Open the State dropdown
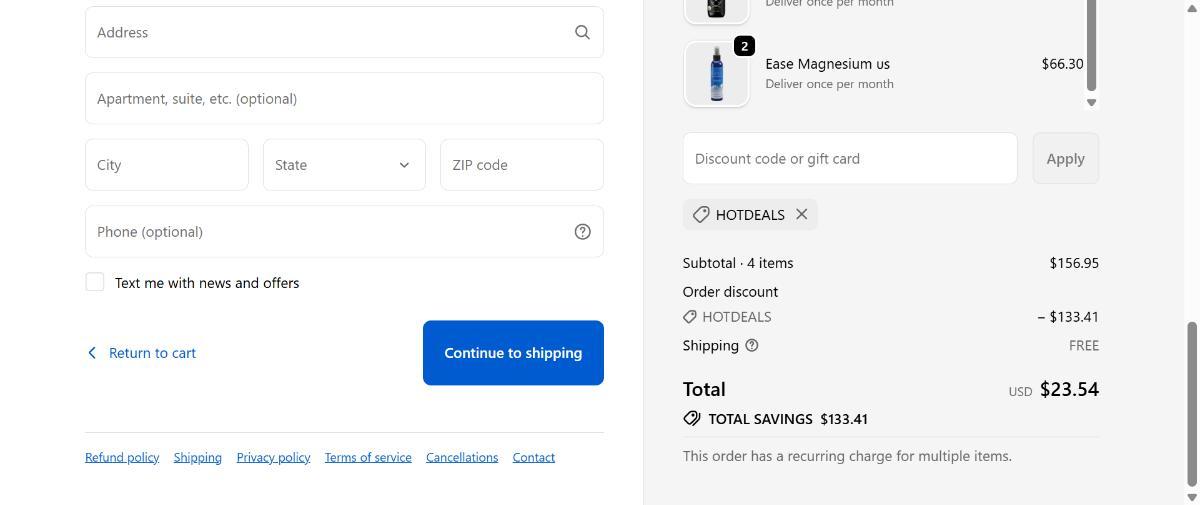Screen dimensions: 1200x505 point(344,165)
